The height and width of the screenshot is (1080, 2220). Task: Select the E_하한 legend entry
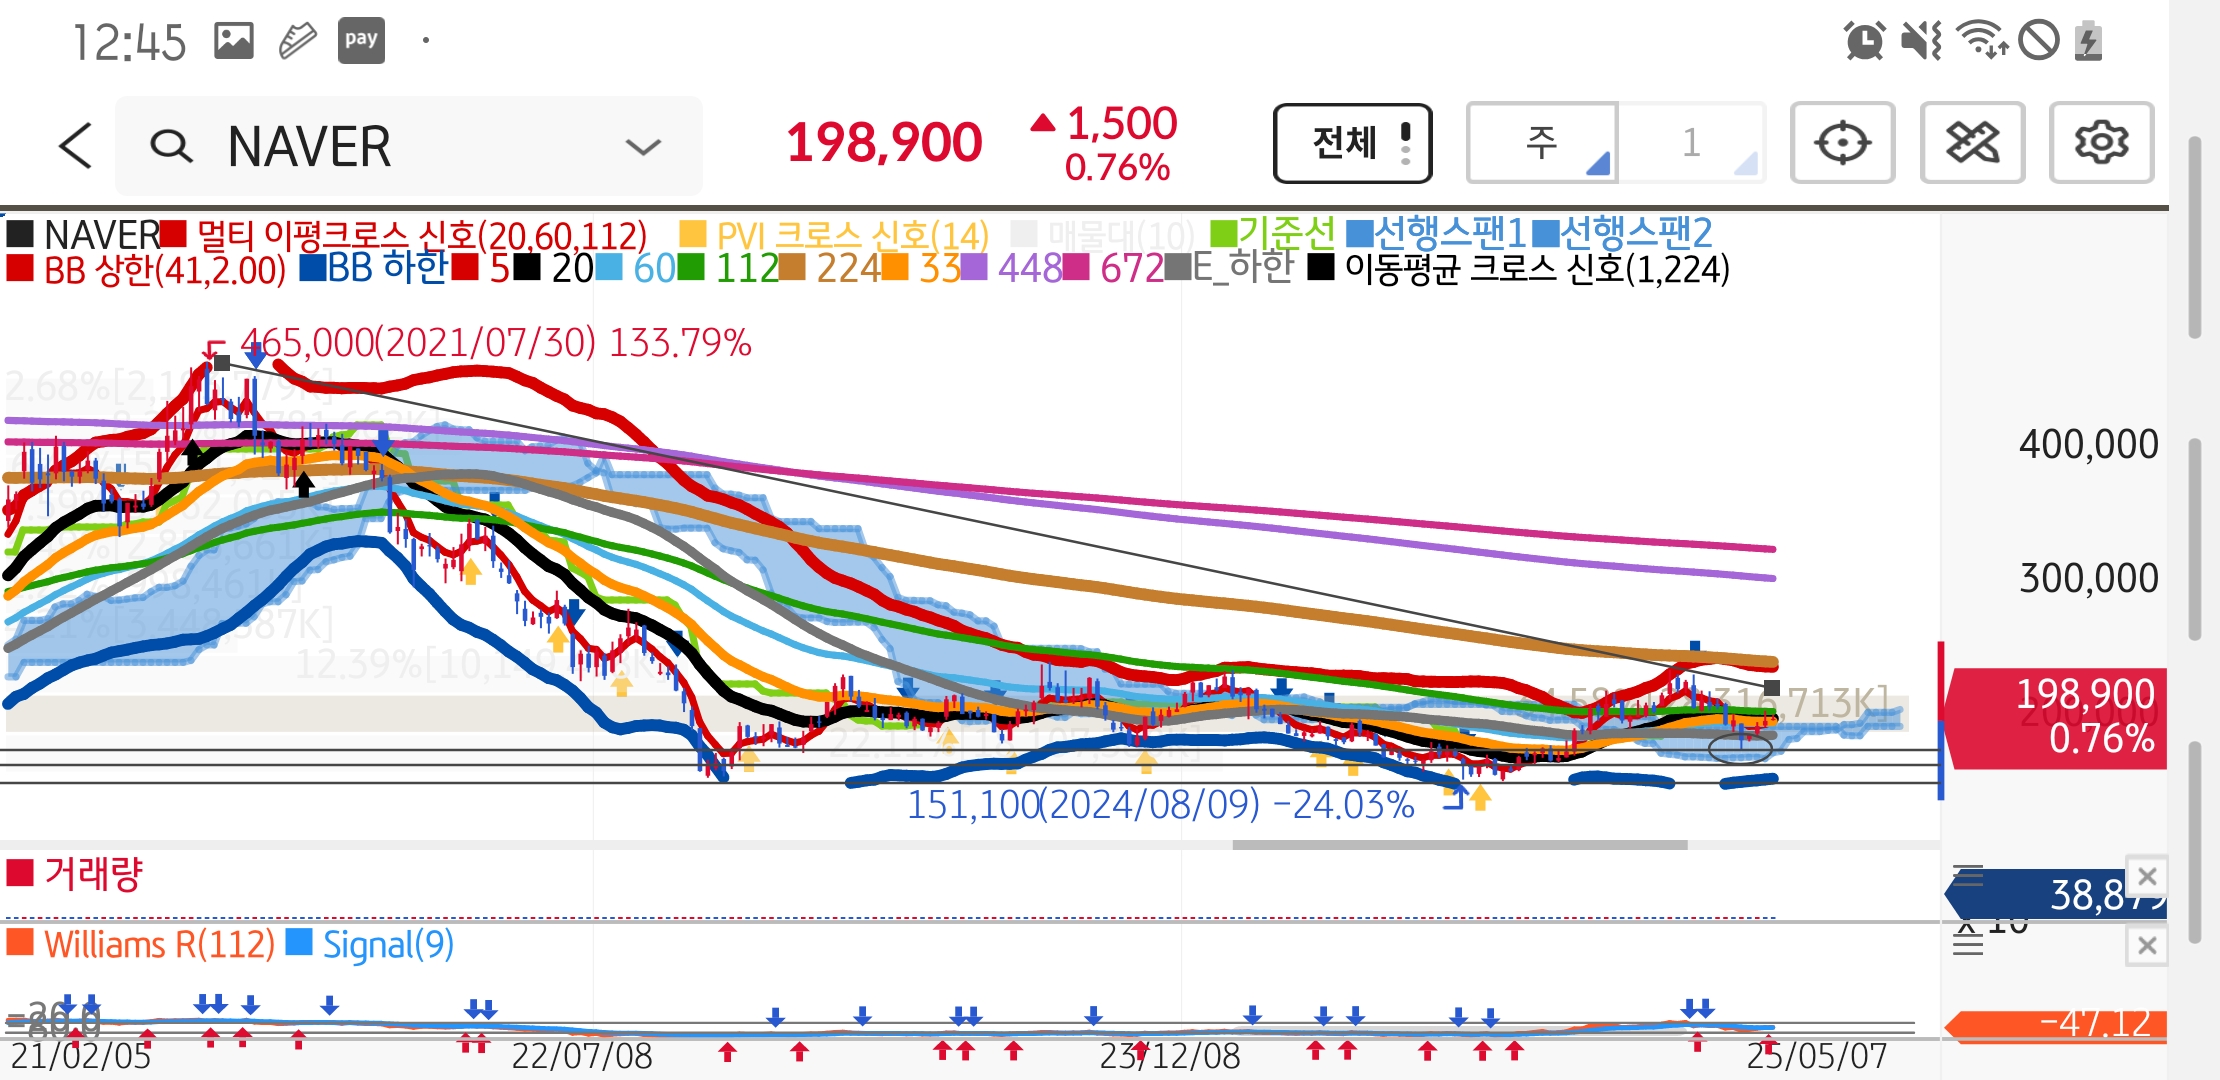(x=1230, y=268)
